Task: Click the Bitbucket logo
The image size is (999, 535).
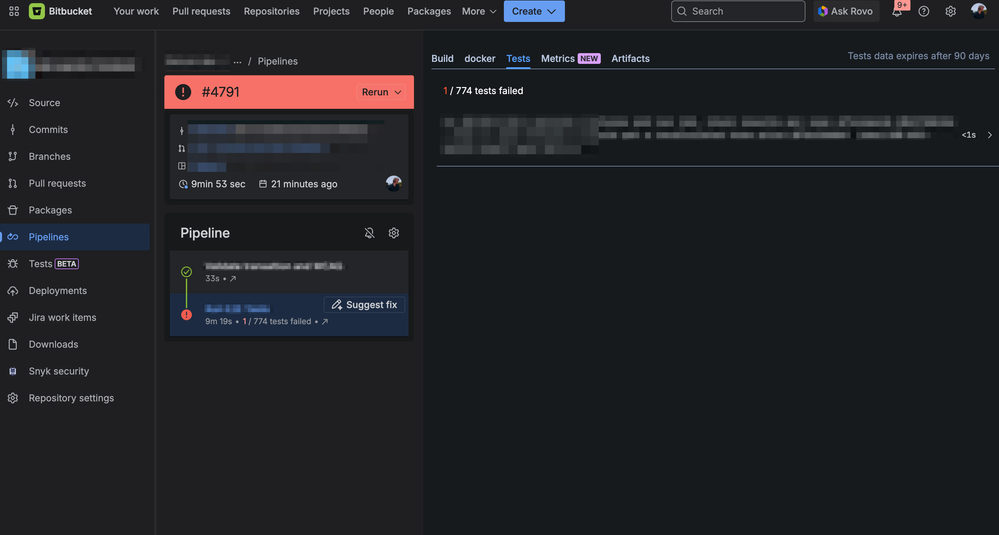Action: 61,11
